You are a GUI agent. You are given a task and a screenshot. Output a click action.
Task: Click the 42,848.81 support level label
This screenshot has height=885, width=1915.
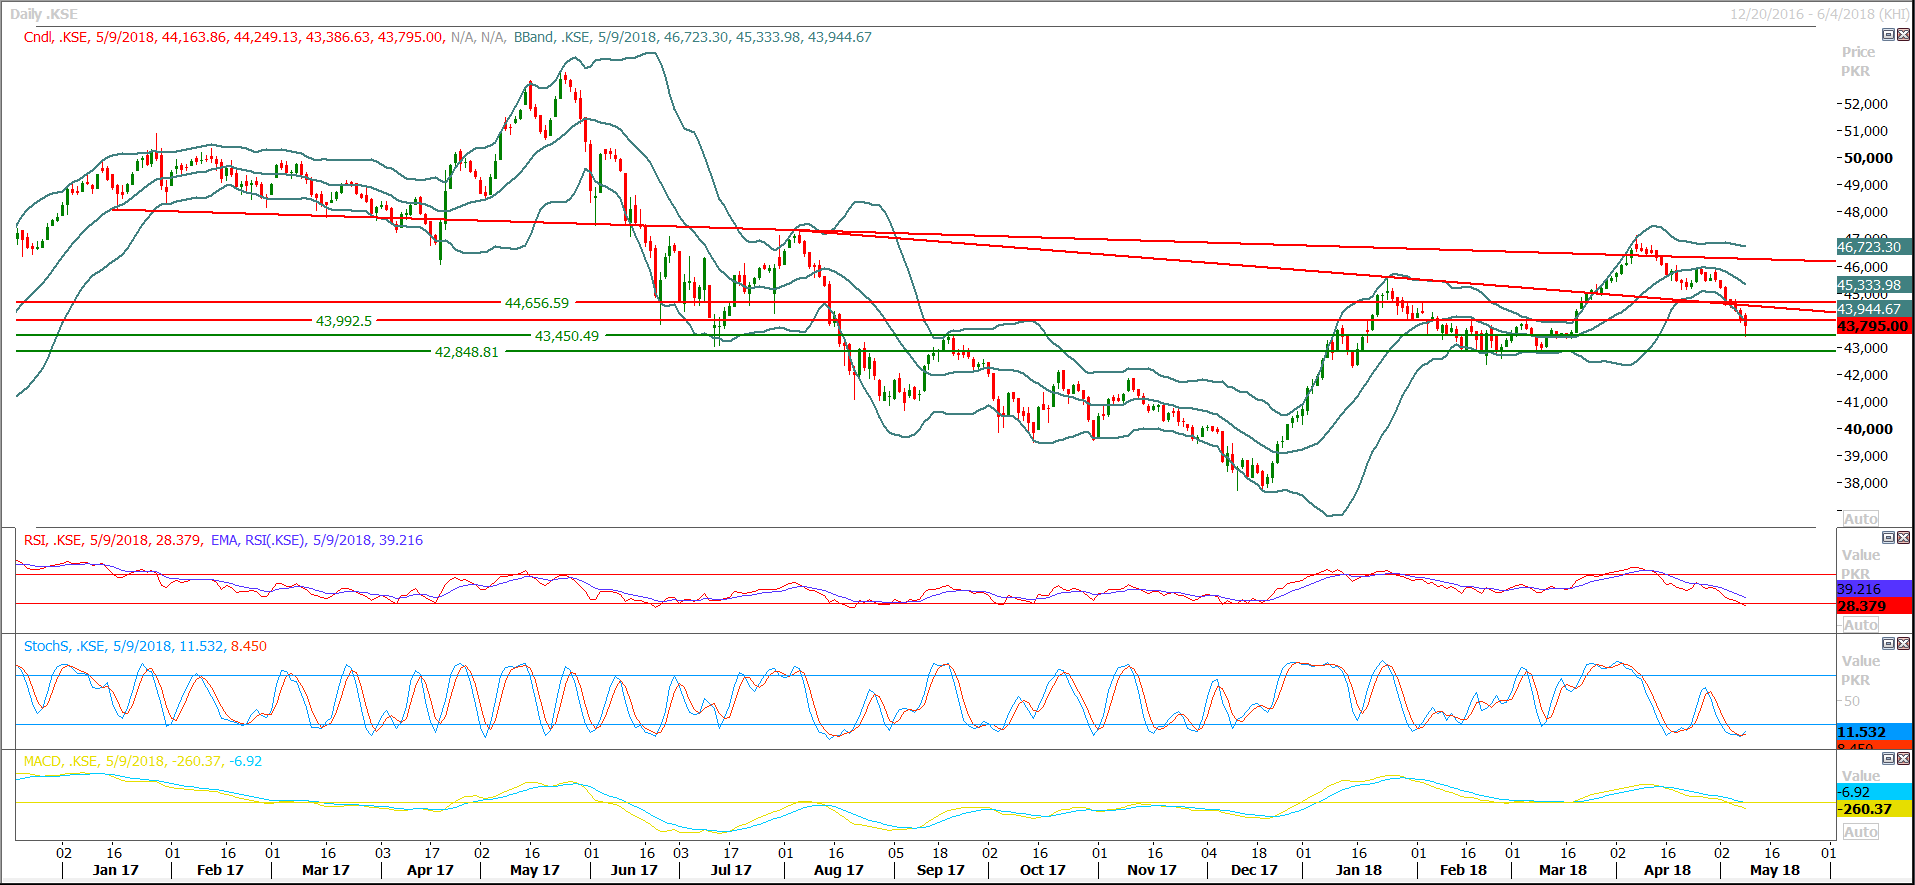point(466,352)
